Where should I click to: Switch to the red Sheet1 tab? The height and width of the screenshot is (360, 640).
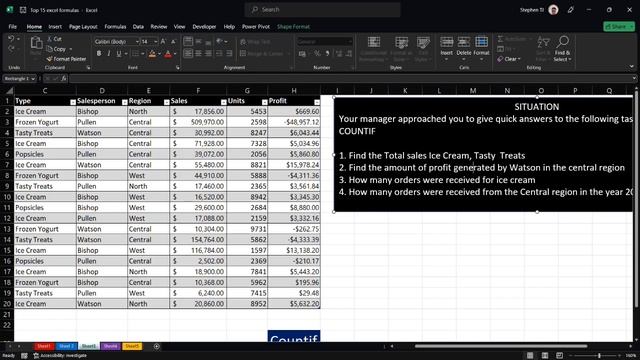44,346
